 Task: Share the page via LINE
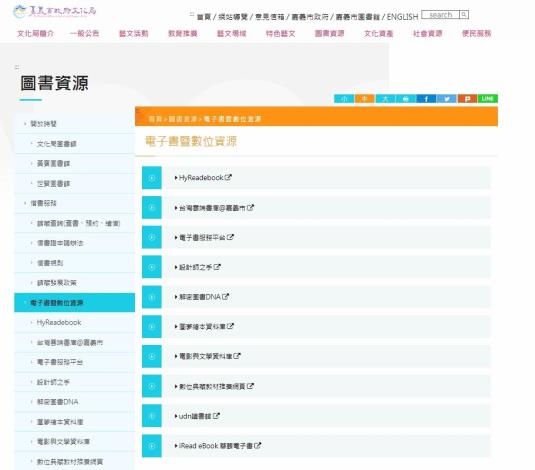click(x=488, y=99)
